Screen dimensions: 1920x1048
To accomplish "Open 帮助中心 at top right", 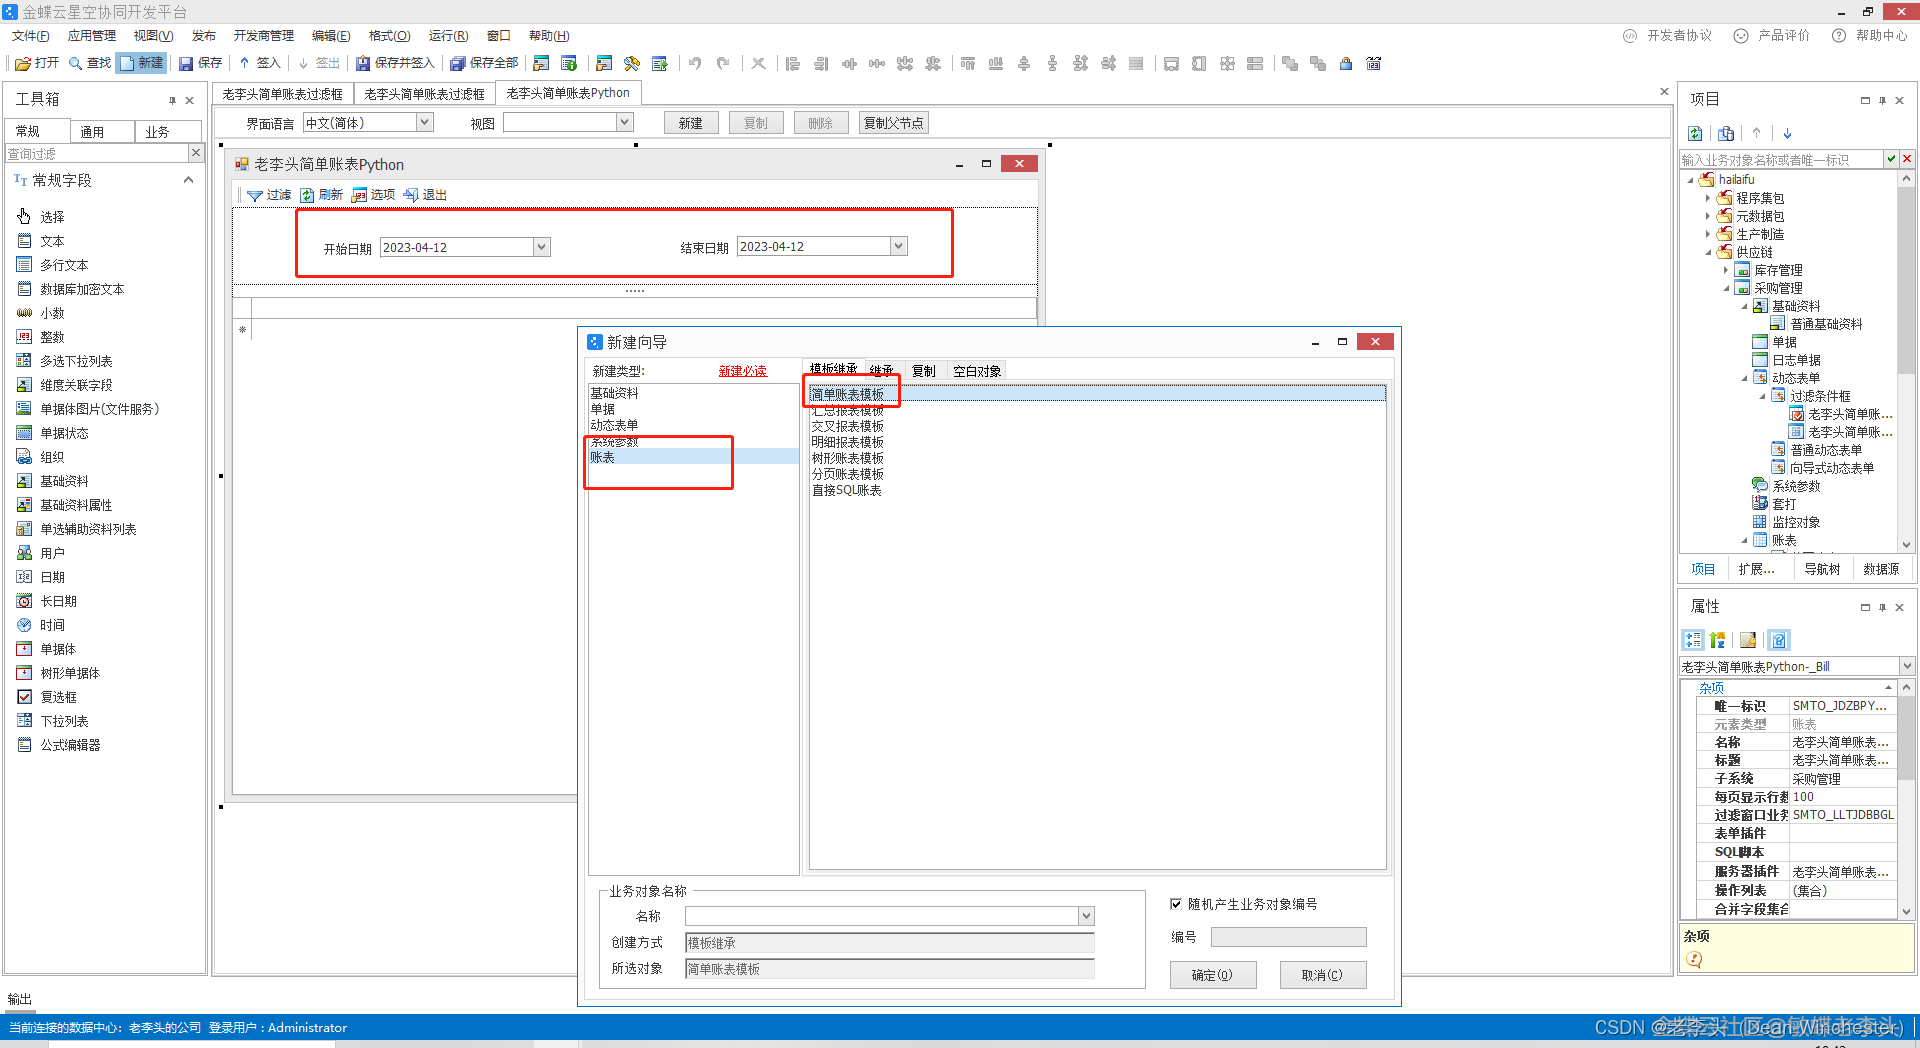I will click(x=1869, y=35).
